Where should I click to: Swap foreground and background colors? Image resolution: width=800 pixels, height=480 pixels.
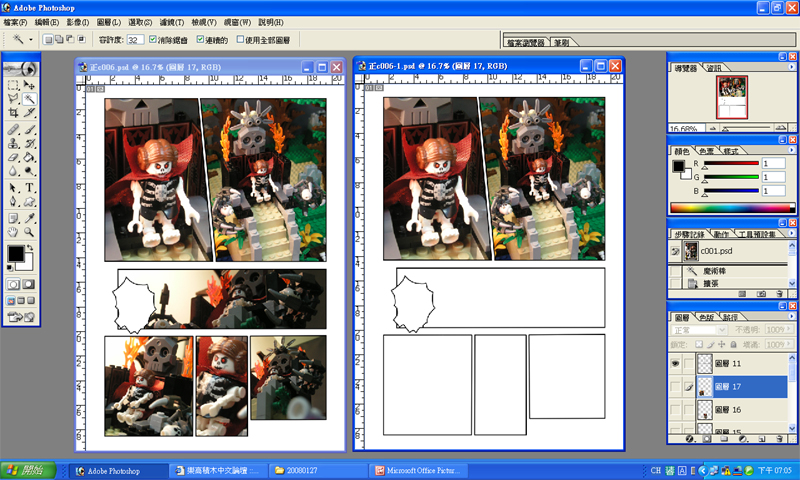pyautogui.click(x=30, y=248)
